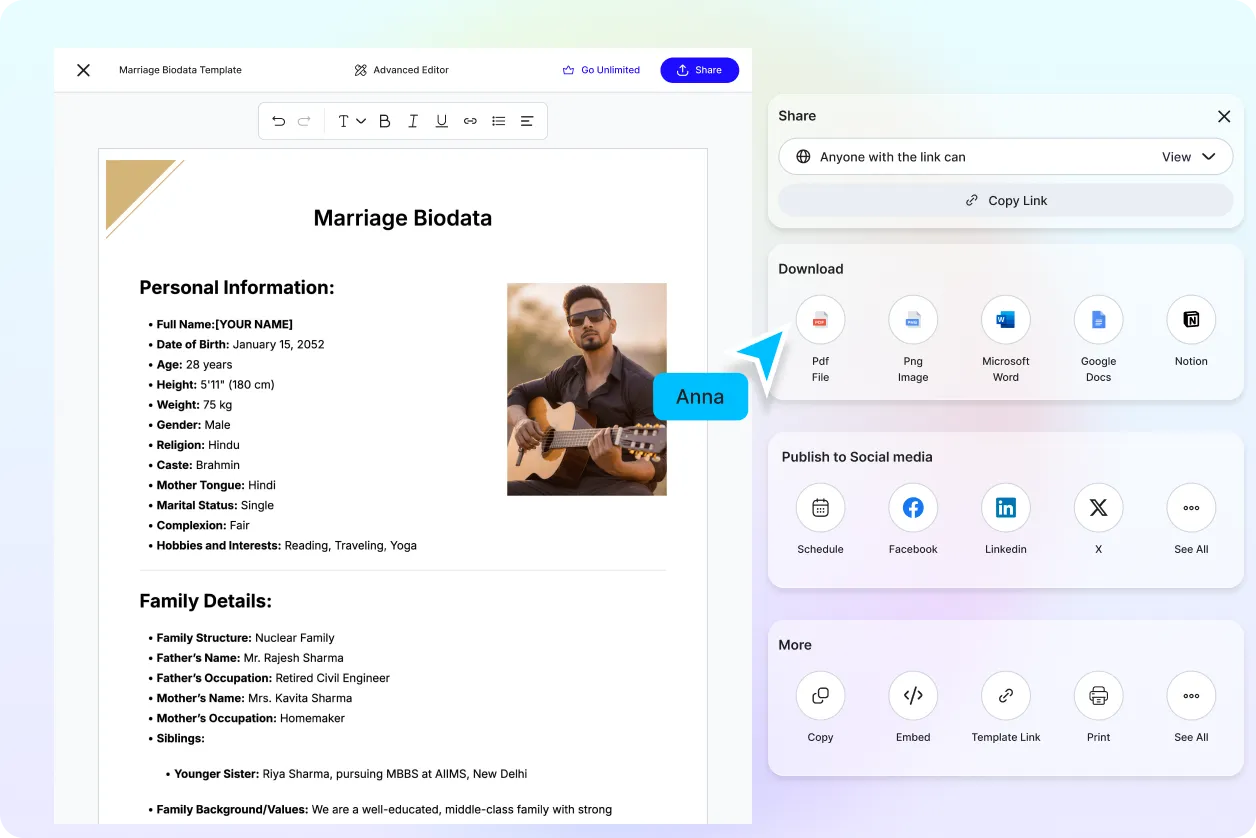Apply bulleted list formatting

[x=498, y=121]
